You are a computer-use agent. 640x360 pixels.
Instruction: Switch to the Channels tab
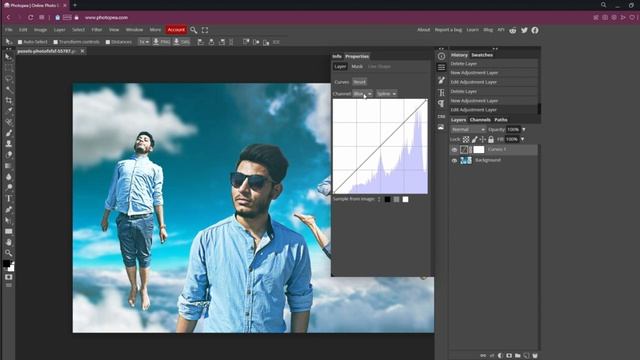(480, 120)
